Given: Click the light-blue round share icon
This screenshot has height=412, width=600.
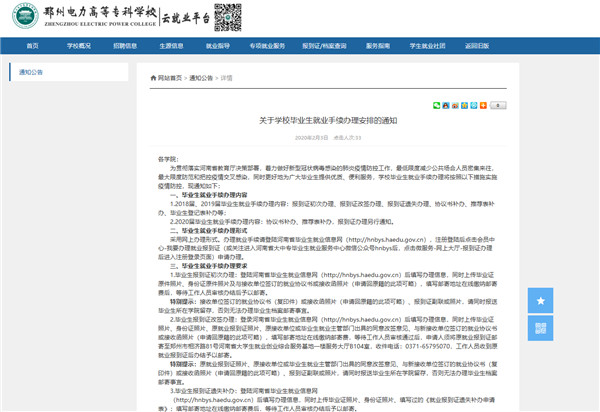Looking at the screenshot, I should click(474, 105).
